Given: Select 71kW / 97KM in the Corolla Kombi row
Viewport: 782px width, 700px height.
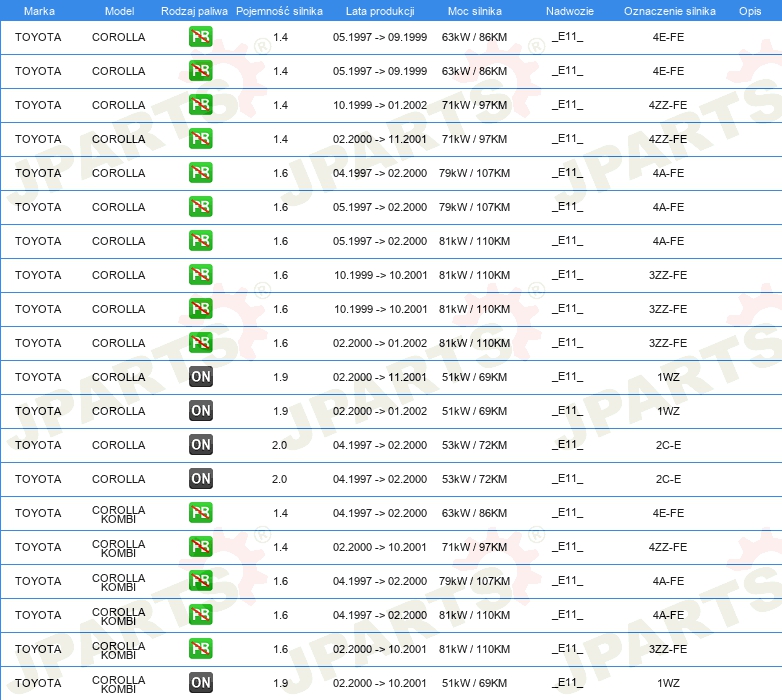Looking at the screenshot, I should click(x=474, y=547).
